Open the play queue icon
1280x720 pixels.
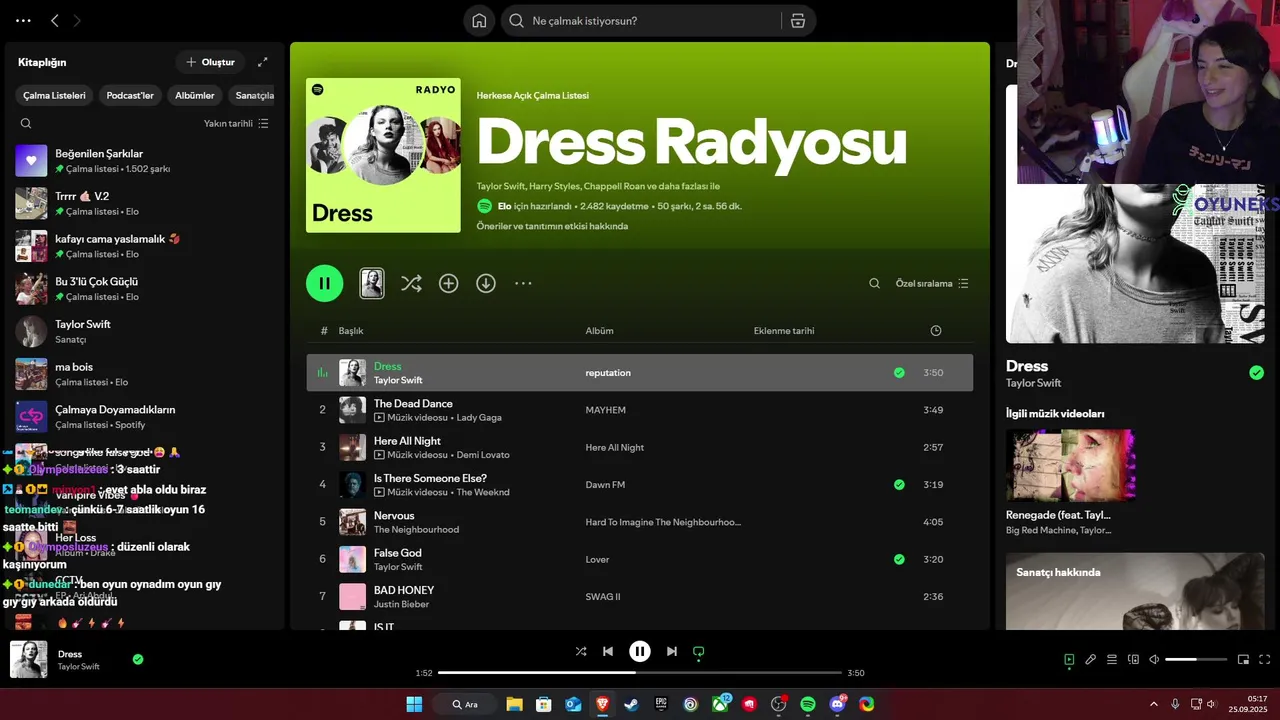point(1112,660)
